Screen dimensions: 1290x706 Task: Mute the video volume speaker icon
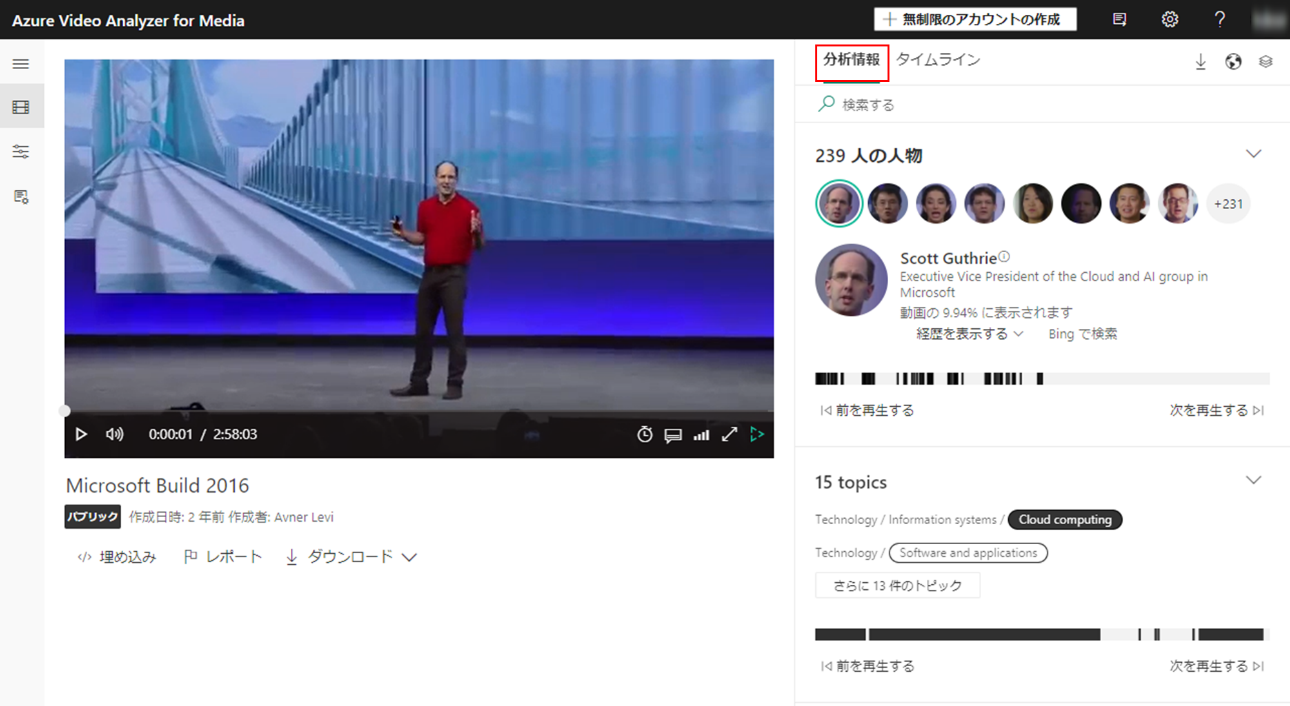point(115,434)
